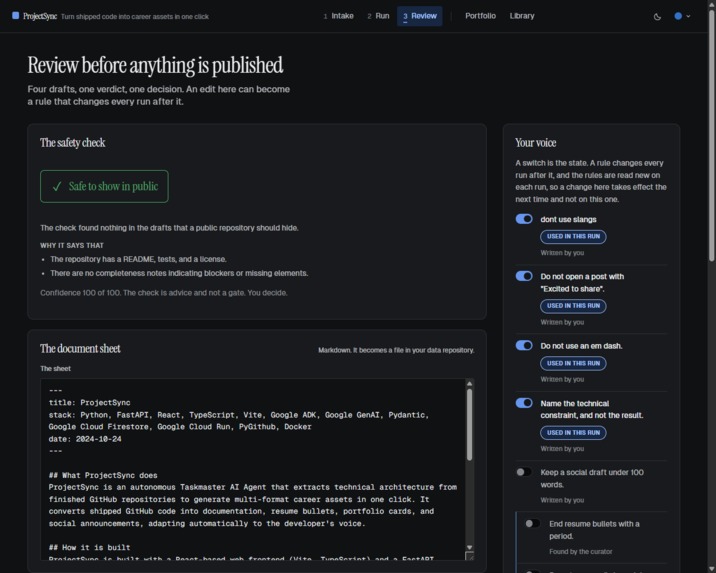716x573 pixels.
Task: Click the 'WHY IT SAYS THAT' label
Action: coord(72,246)
